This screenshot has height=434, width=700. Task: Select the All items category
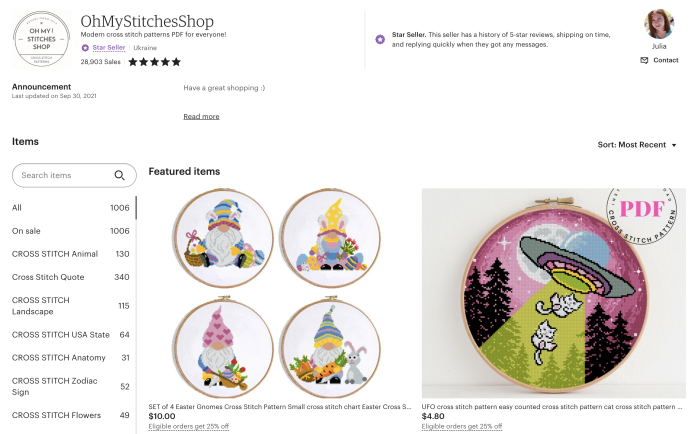[71, 208]
